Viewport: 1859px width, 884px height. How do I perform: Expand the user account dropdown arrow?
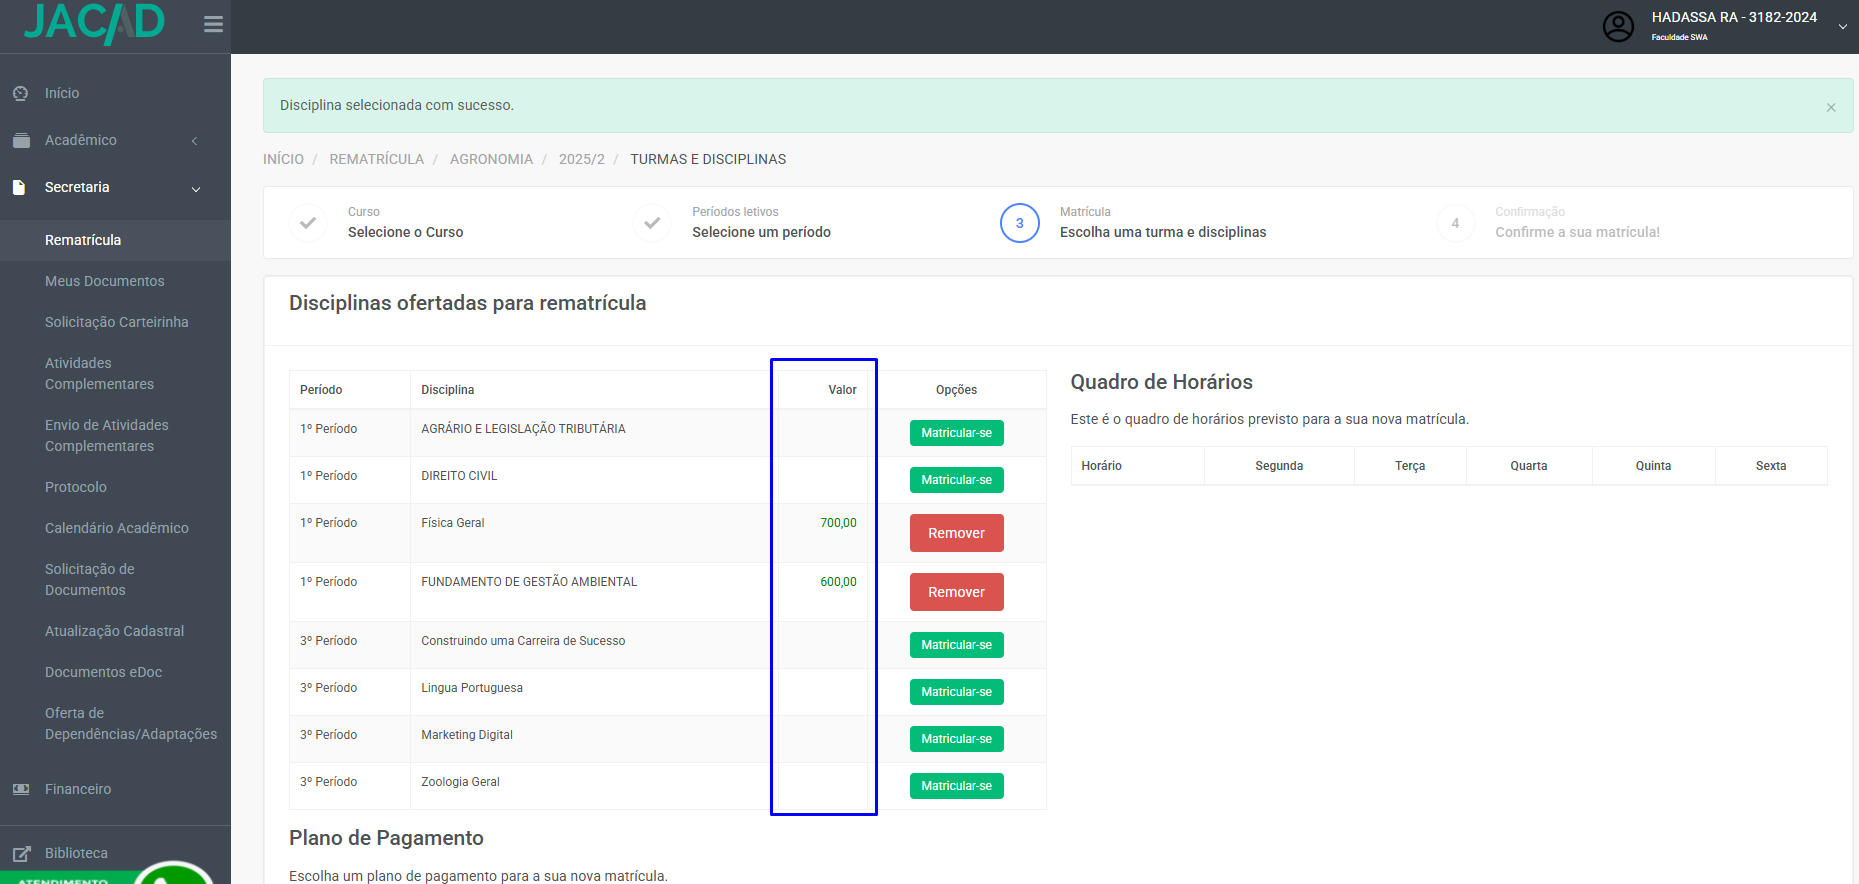click(1842, 27)
